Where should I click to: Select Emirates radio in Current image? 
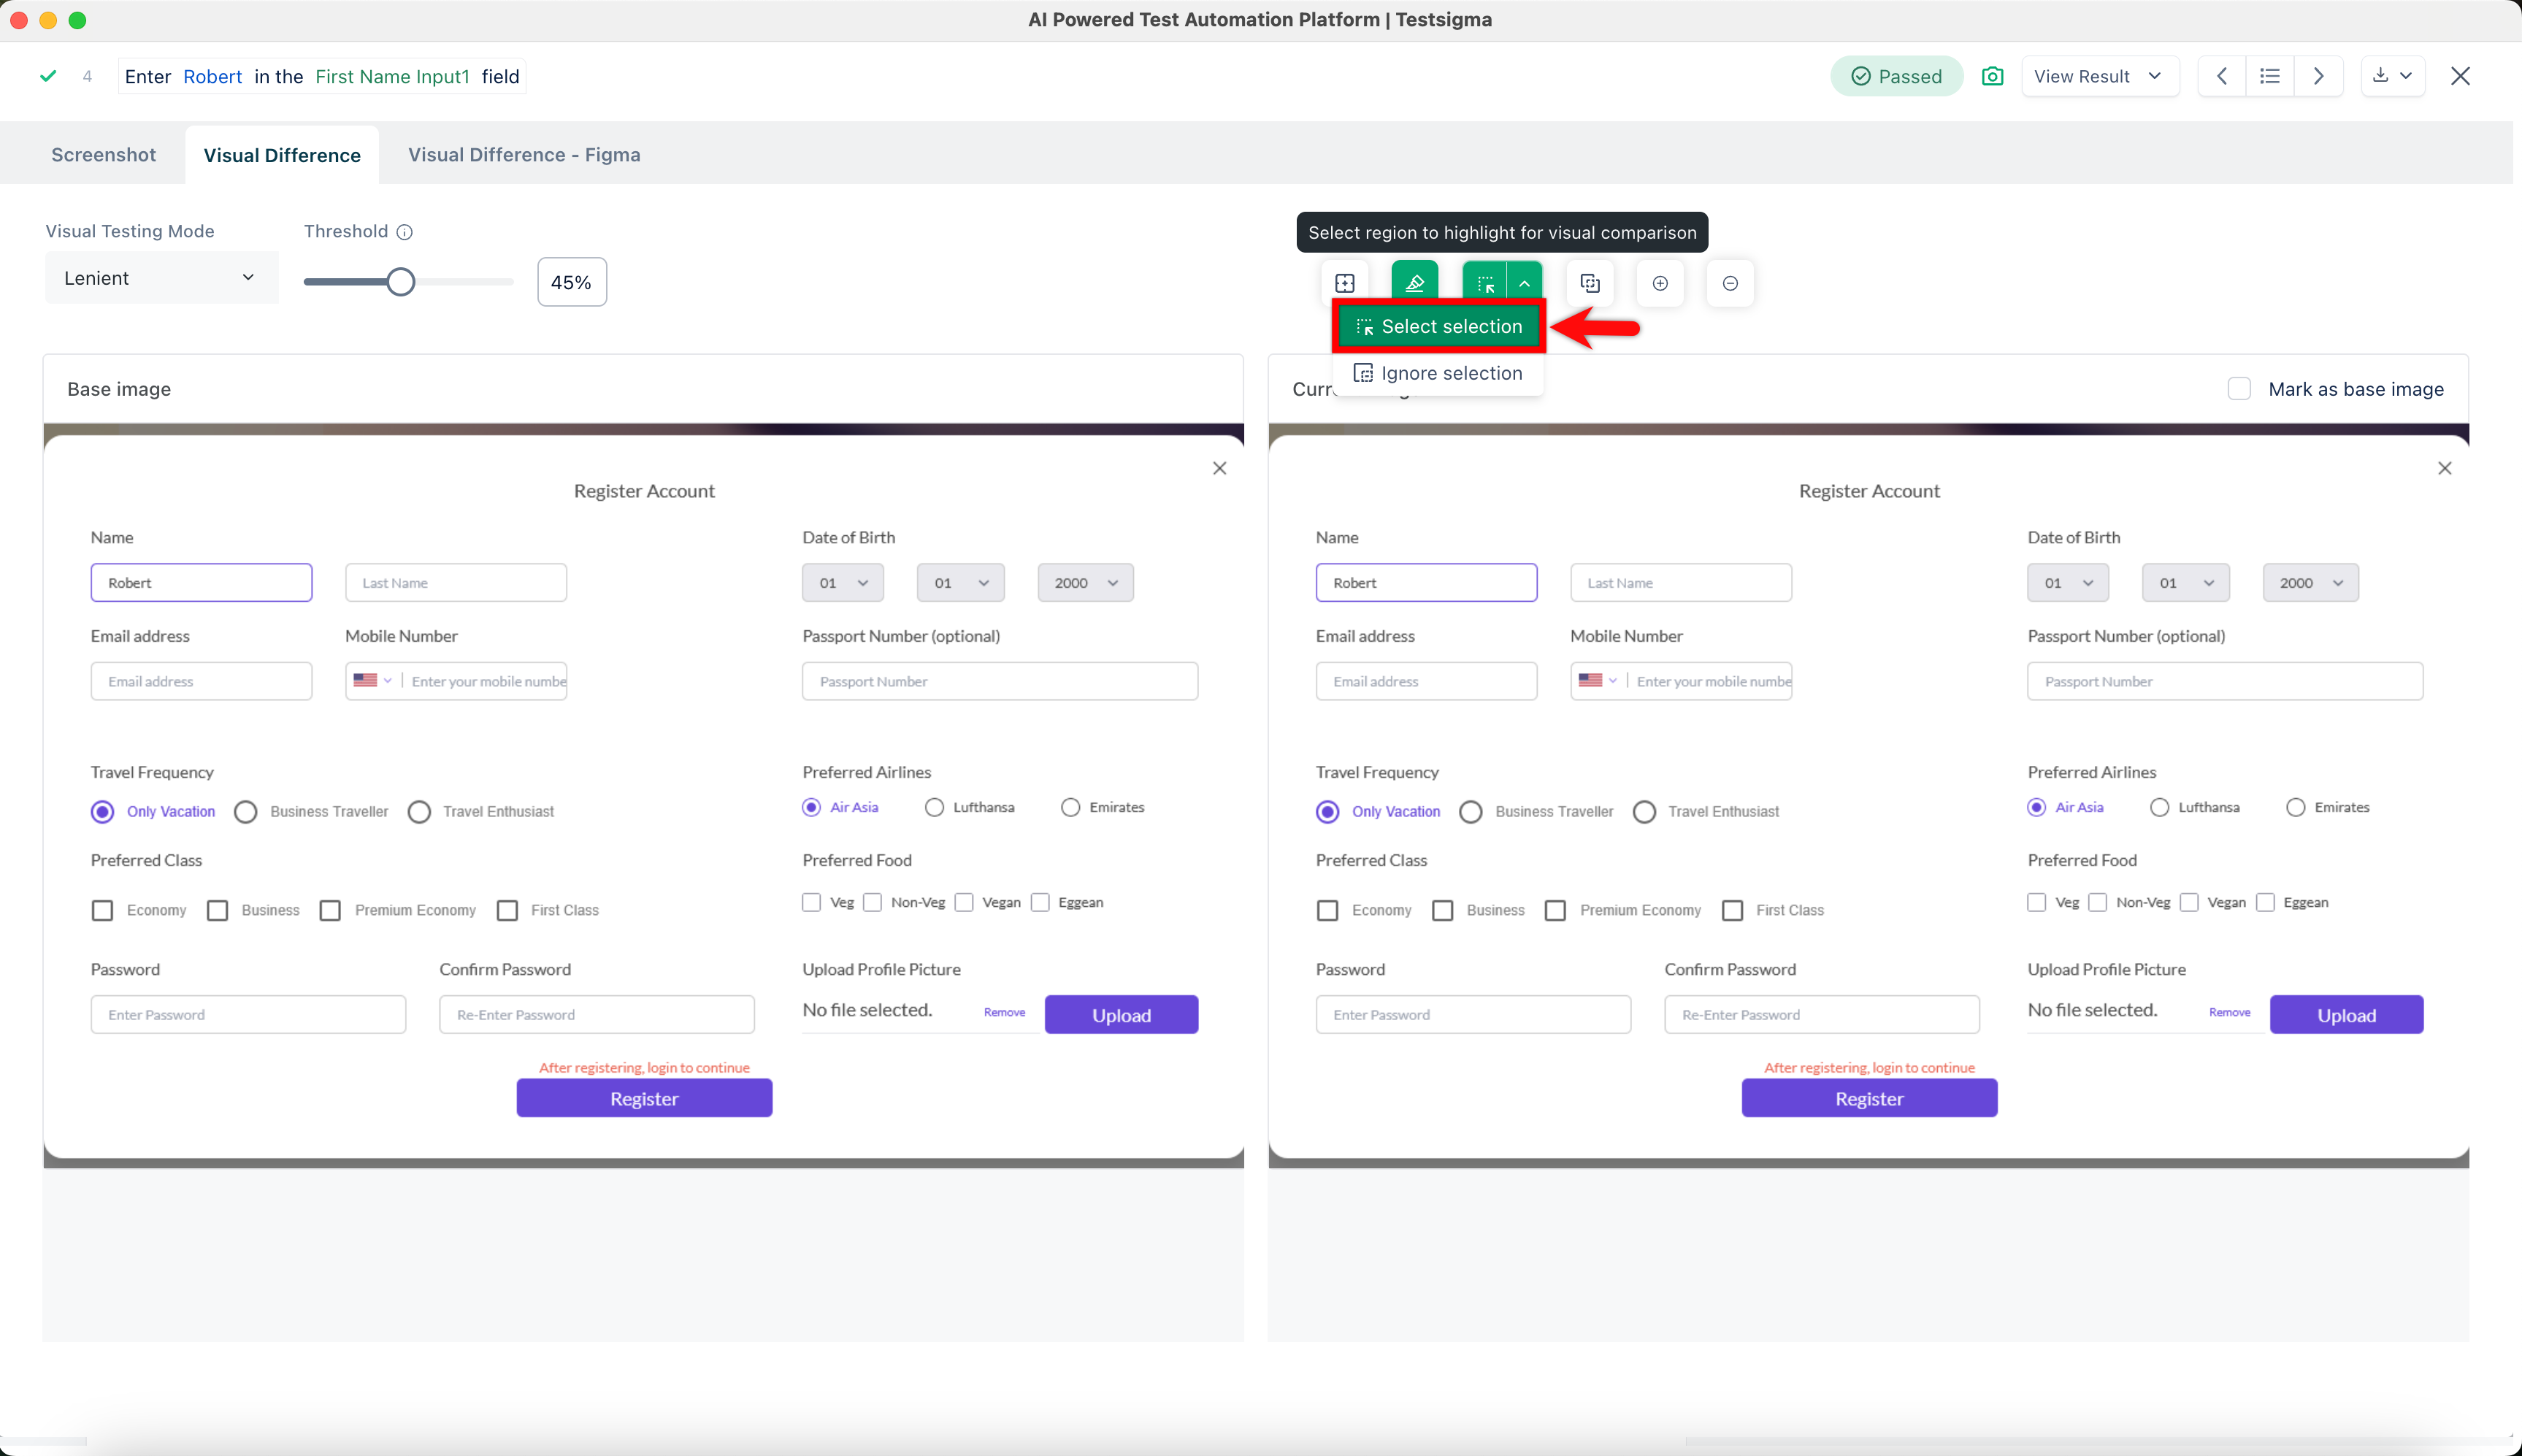coord(2295,807)
